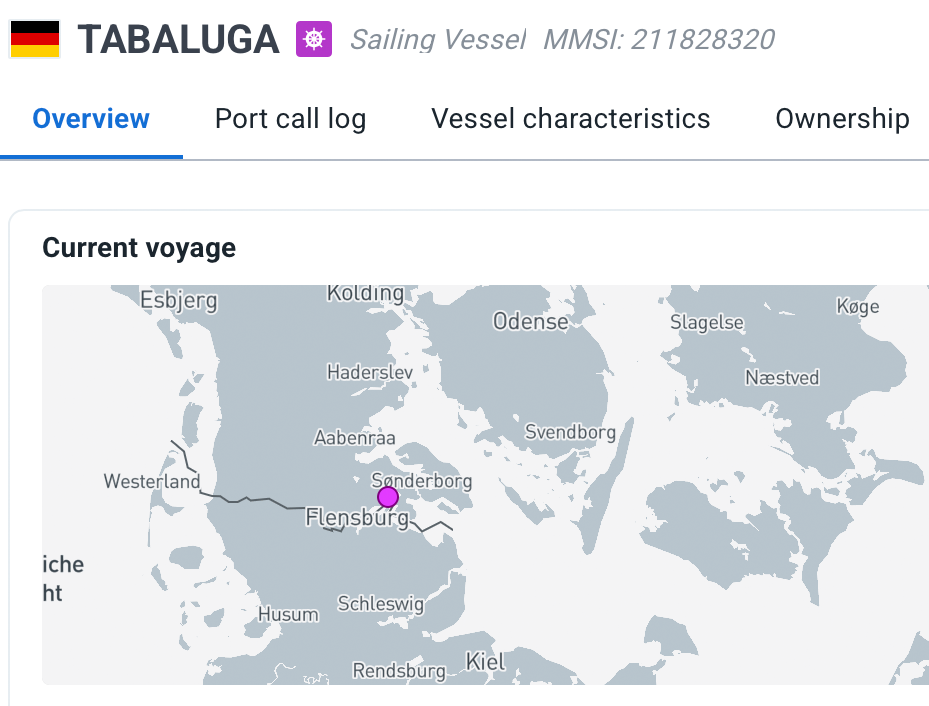Open the Vessel characteristics tab

(x=570, y=119)
